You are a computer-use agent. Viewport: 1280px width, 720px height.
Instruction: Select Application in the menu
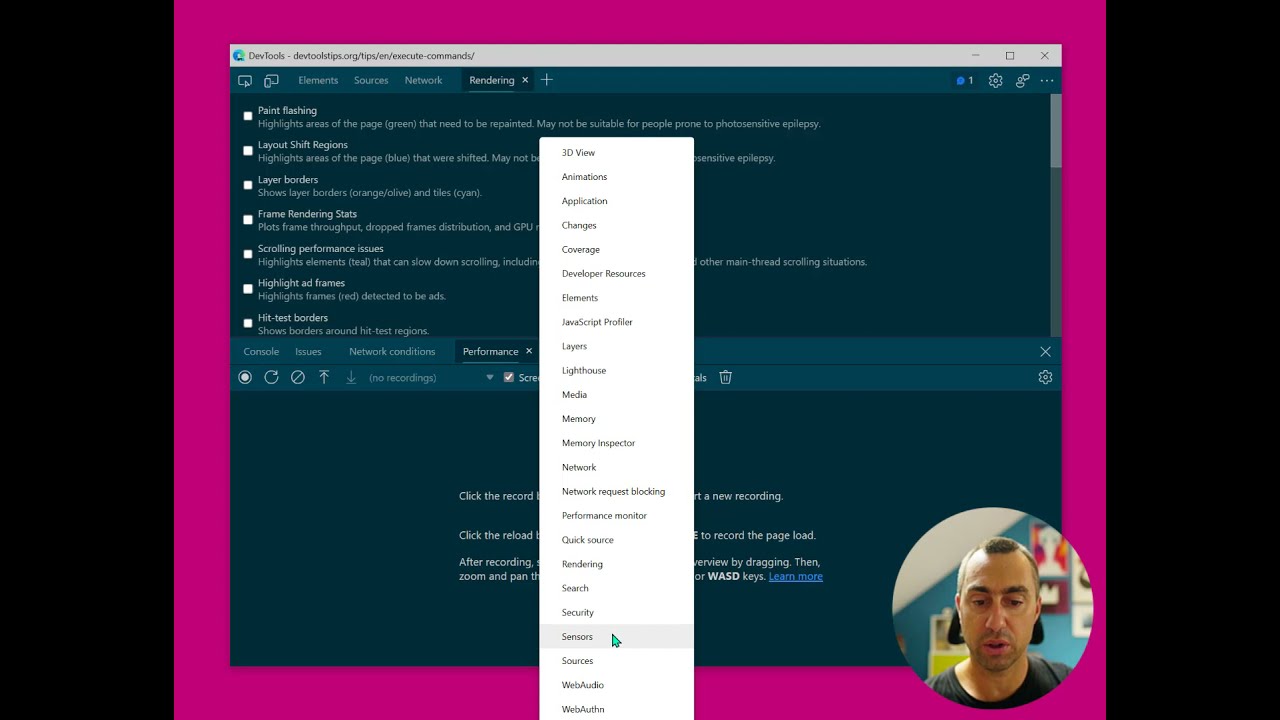coord(616,201)
